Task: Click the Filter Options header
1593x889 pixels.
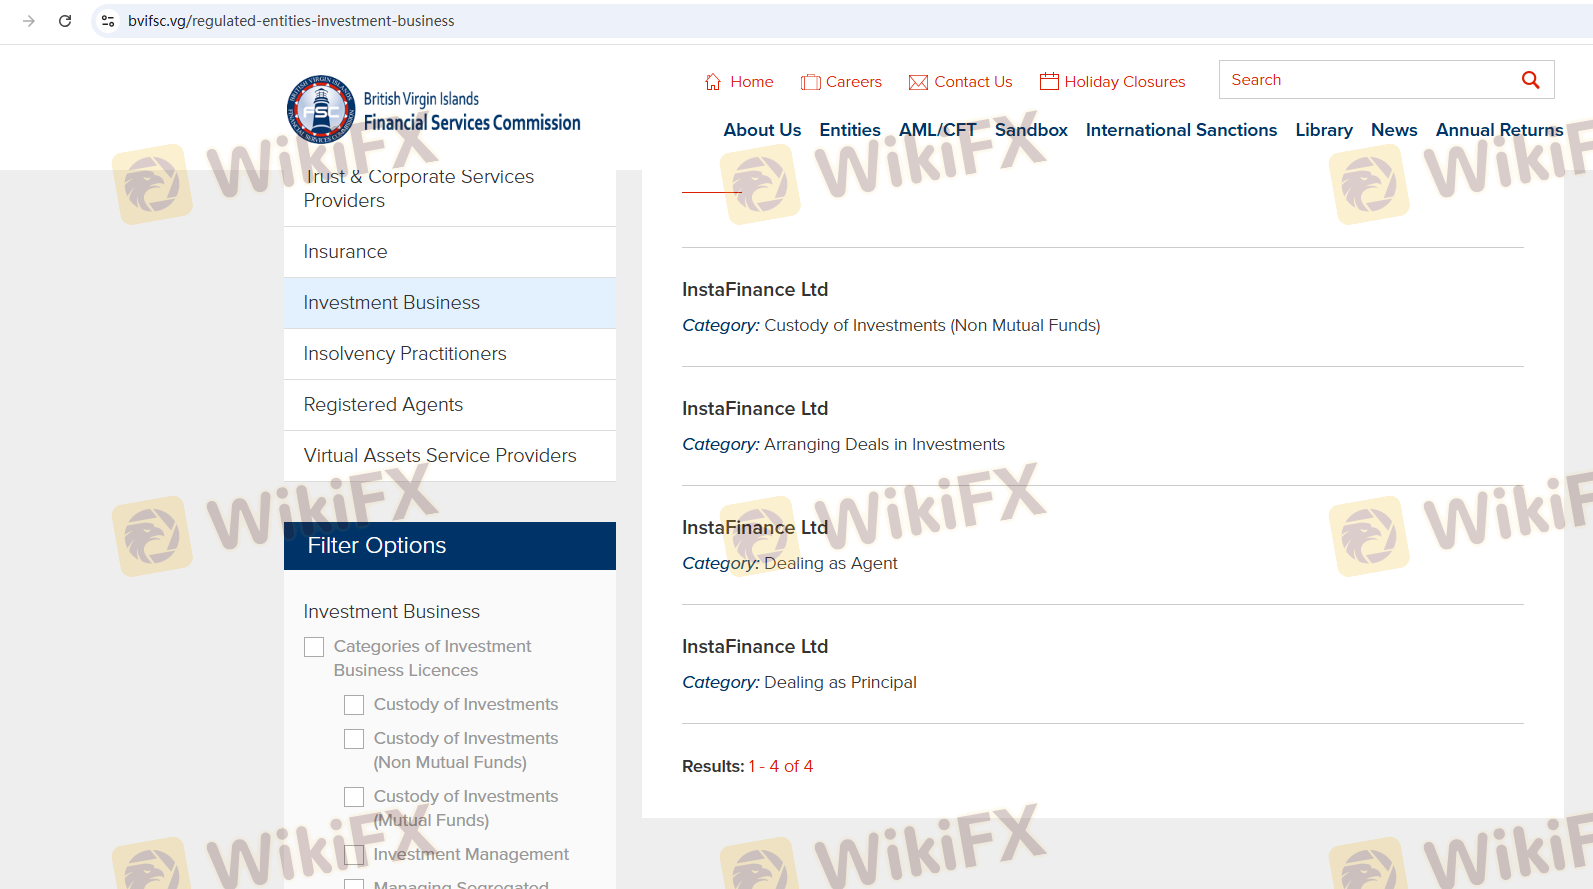Action: click(x=450, y=546)
